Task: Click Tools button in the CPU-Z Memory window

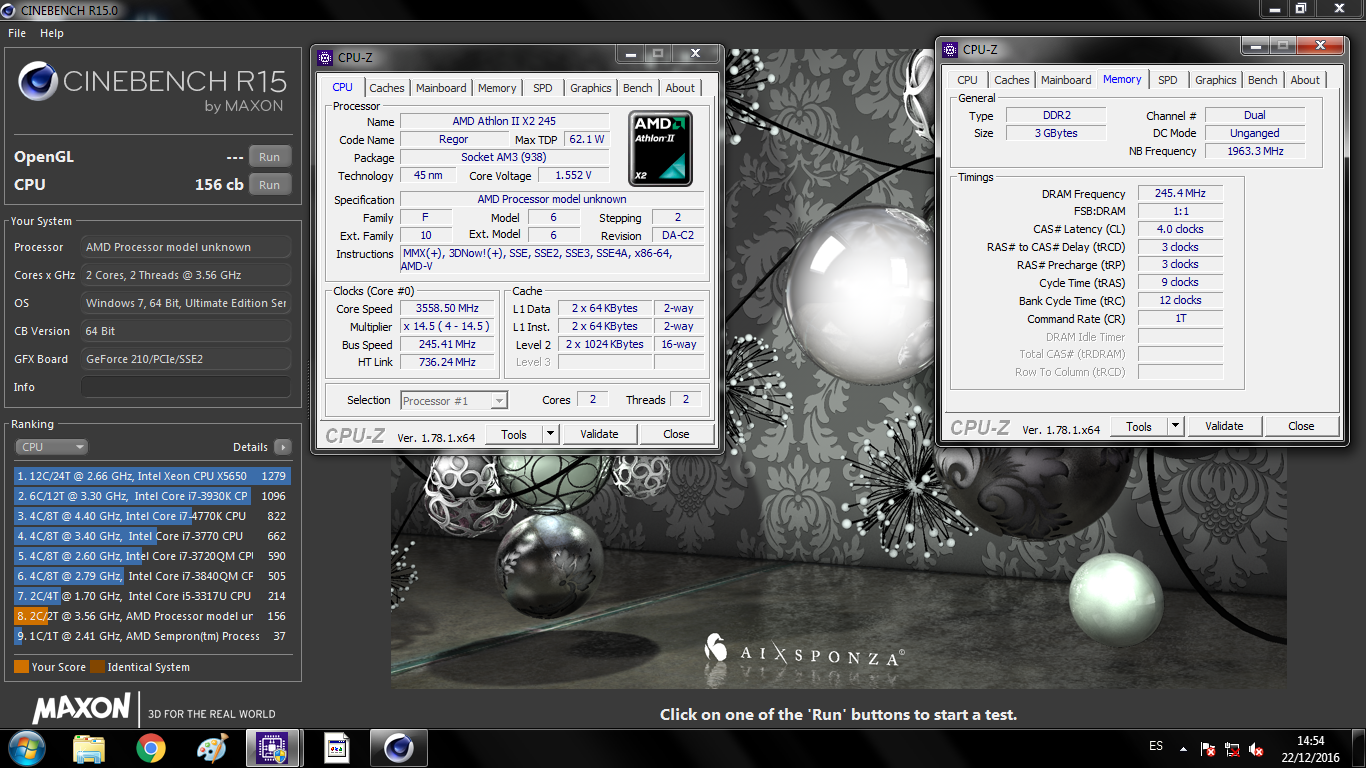Action: [x=1139, y=426]
